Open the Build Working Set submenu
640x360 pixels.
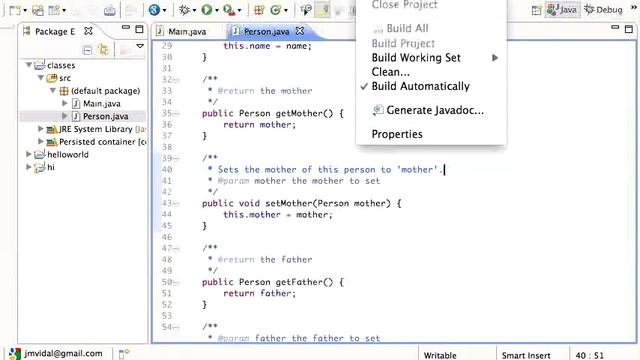tap(431, 58)
